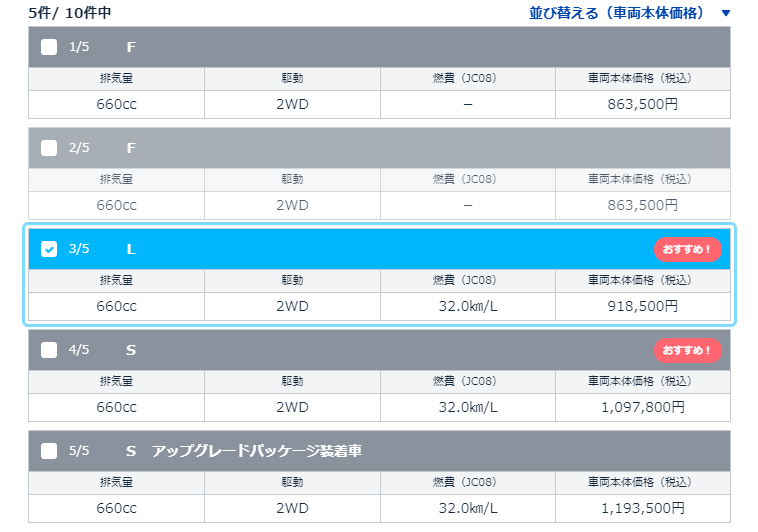Click S アップグレードパッケージ装着車 header text
The width and height of the screenshot is (758, 532).
[x=257, y=451]
